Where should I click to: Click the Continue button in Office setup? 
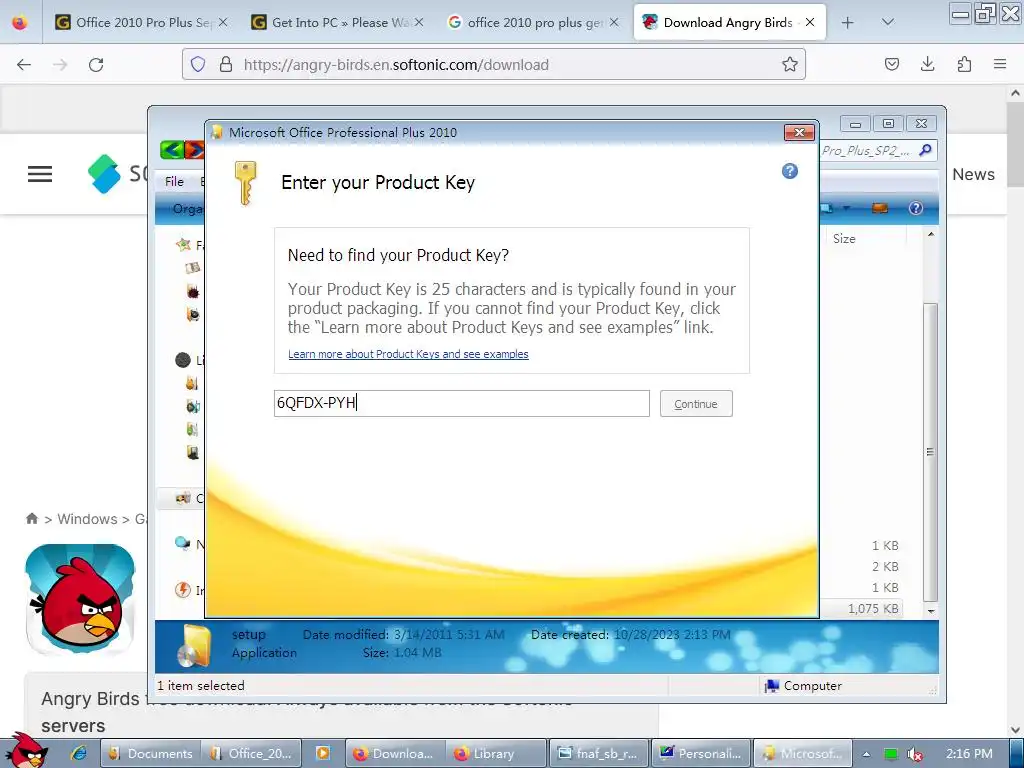(x=696, y=404)
